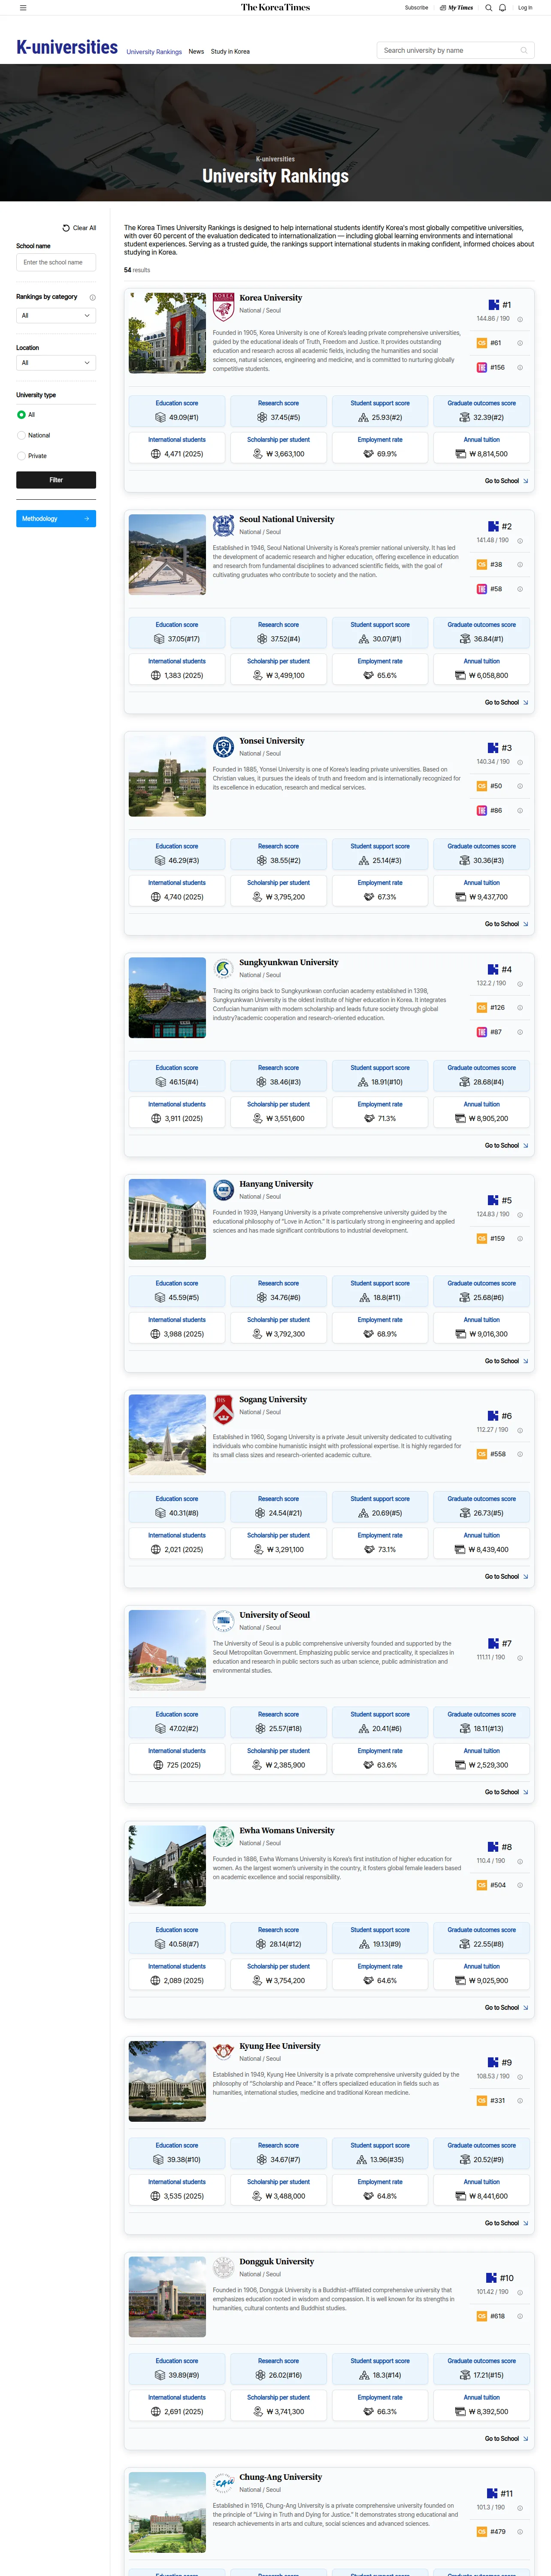The height and width of the screenshot is (2576, 551).
Task: Open My Times in the top bar
Action: 457,8
